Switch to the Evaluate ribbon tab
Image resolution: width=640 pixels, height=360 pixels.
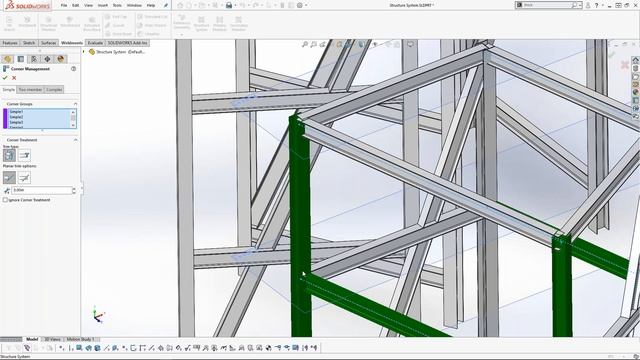(95, 43)
